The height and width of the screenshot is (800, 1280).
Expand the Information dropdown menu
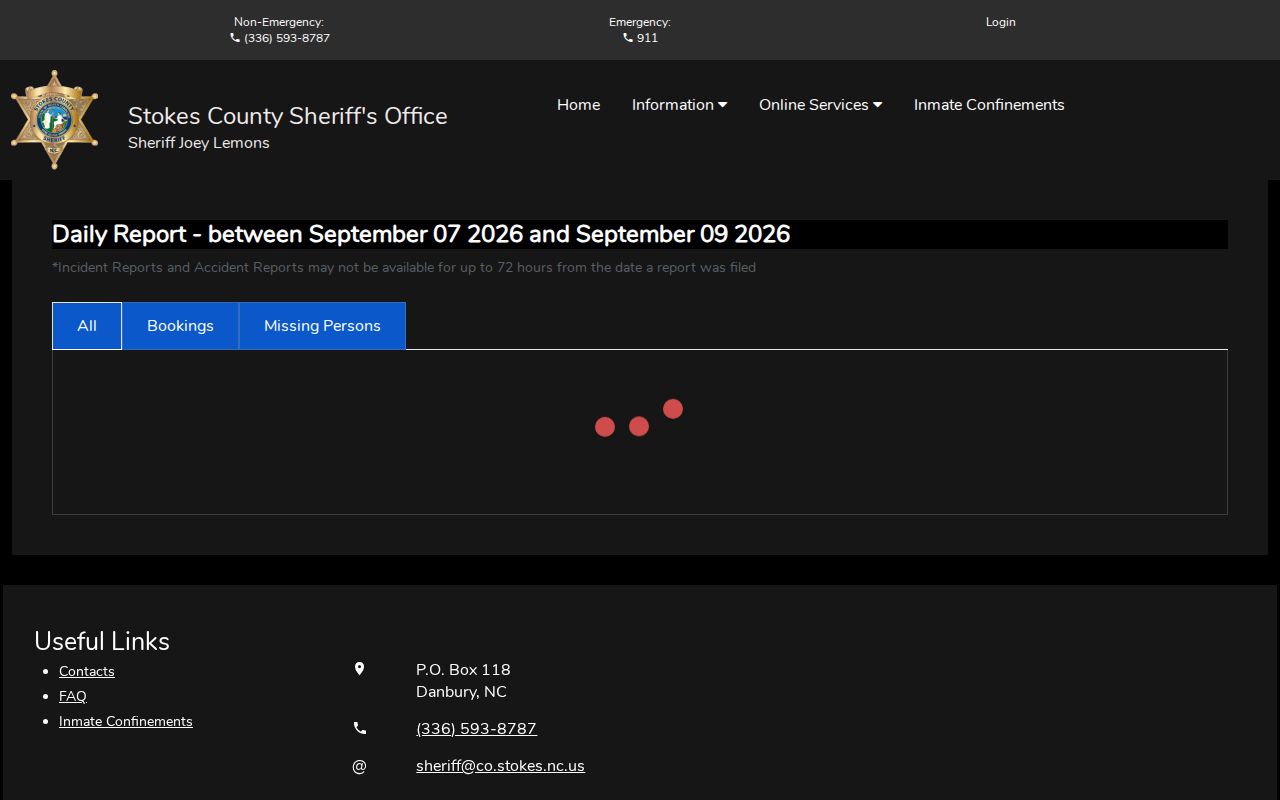(x=679, y=105)
